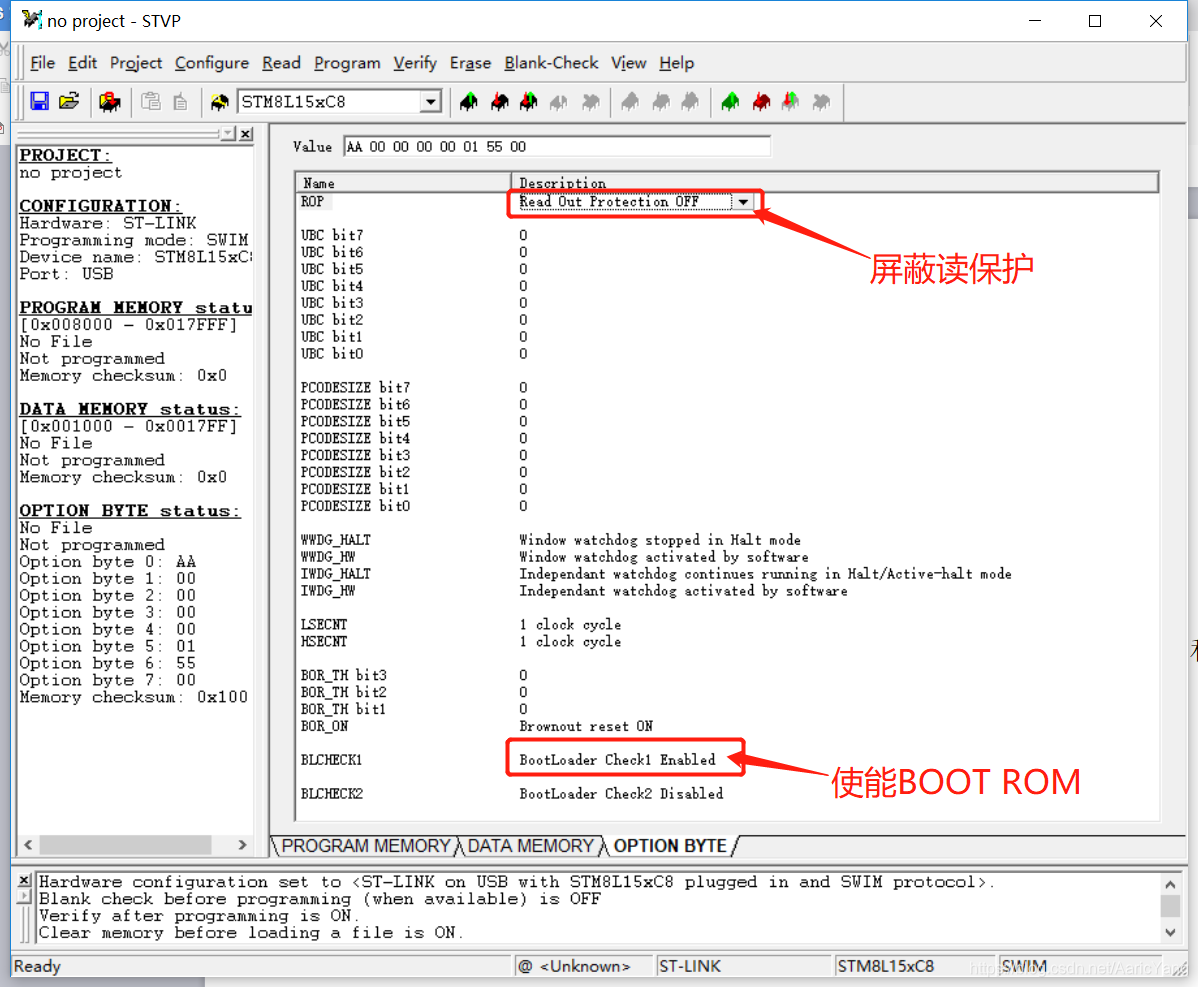Image resolution: width=1198 pixels, height=987 pixels.
Task: Click the UBC bit7 row name
Action: tap(332, 235)
